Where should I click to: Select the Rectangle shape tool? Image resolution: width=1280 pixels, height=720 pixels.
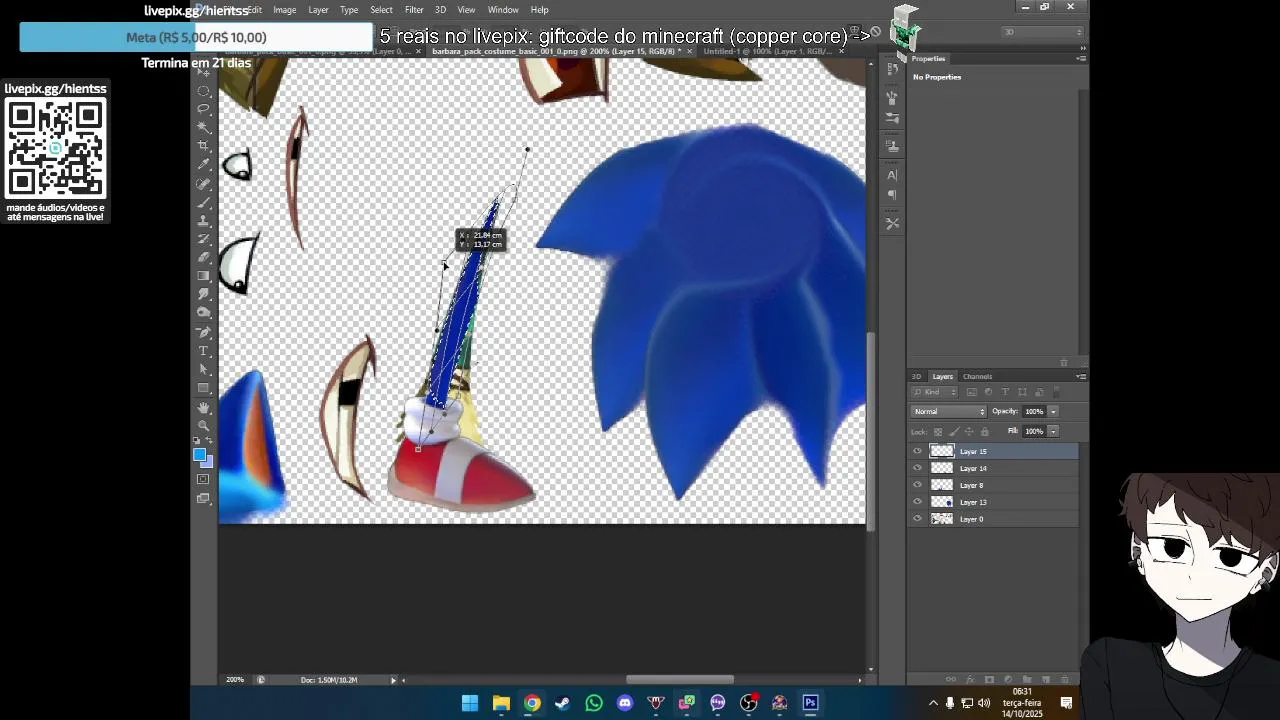pos(204,388)
